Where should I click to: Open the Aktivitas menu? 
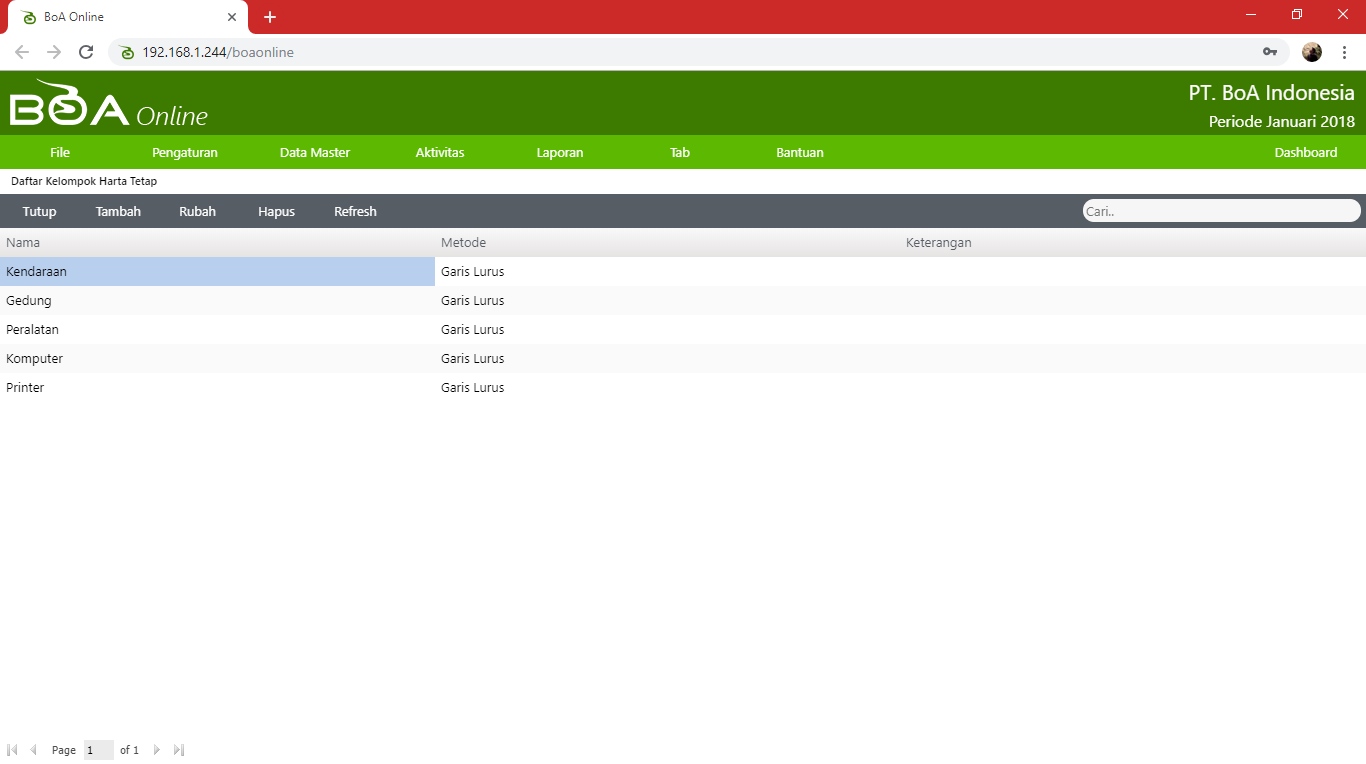coord(440,153)
